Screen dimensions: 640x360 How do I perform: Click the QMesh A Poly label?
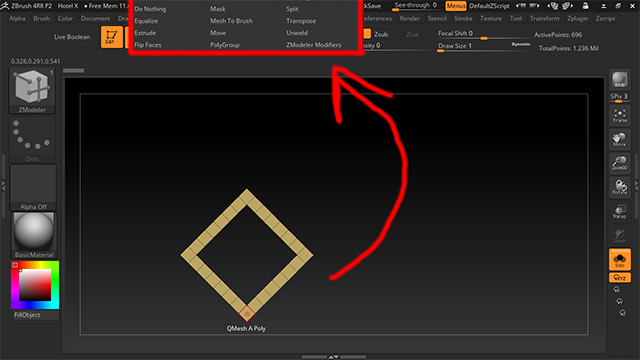click(246, 328)
